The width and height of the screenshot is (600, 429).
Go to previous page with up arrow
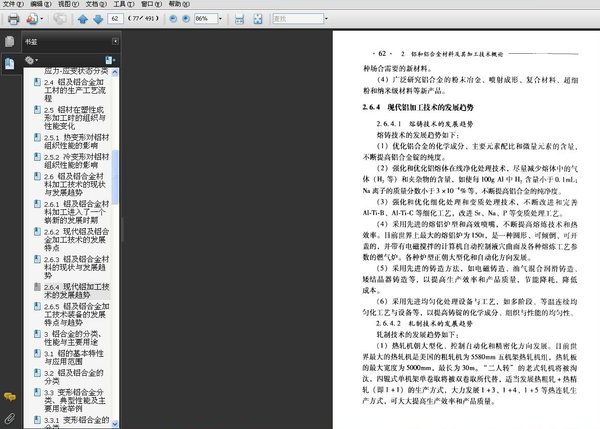pos(83,19)
